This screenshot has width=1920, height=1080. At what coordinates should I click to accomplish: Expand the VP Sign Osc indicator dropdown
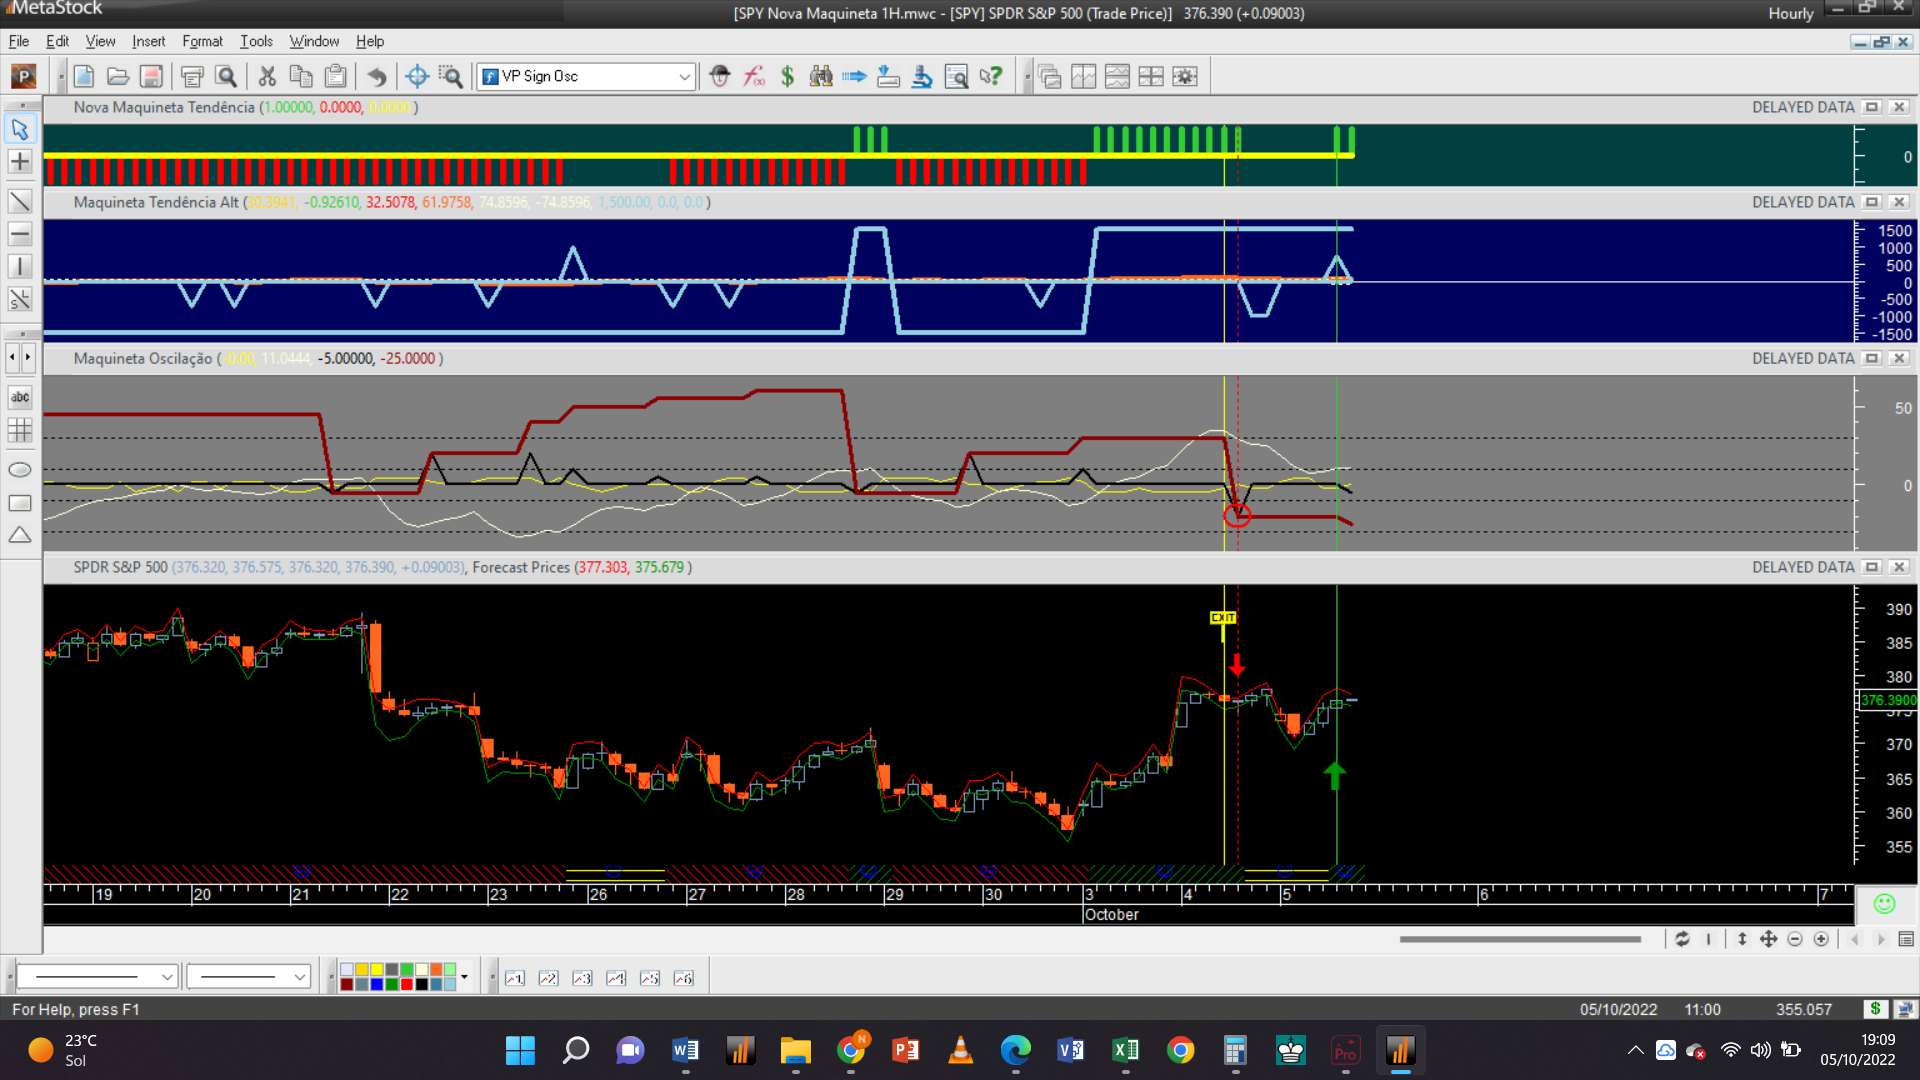coord(684,76)
